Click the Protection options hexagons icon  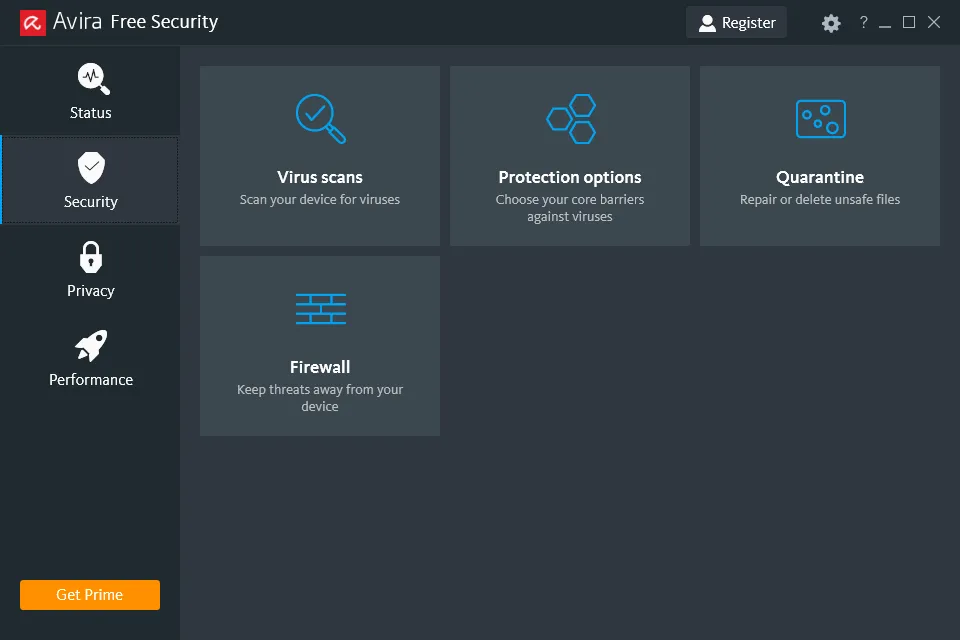coord(571,119)
